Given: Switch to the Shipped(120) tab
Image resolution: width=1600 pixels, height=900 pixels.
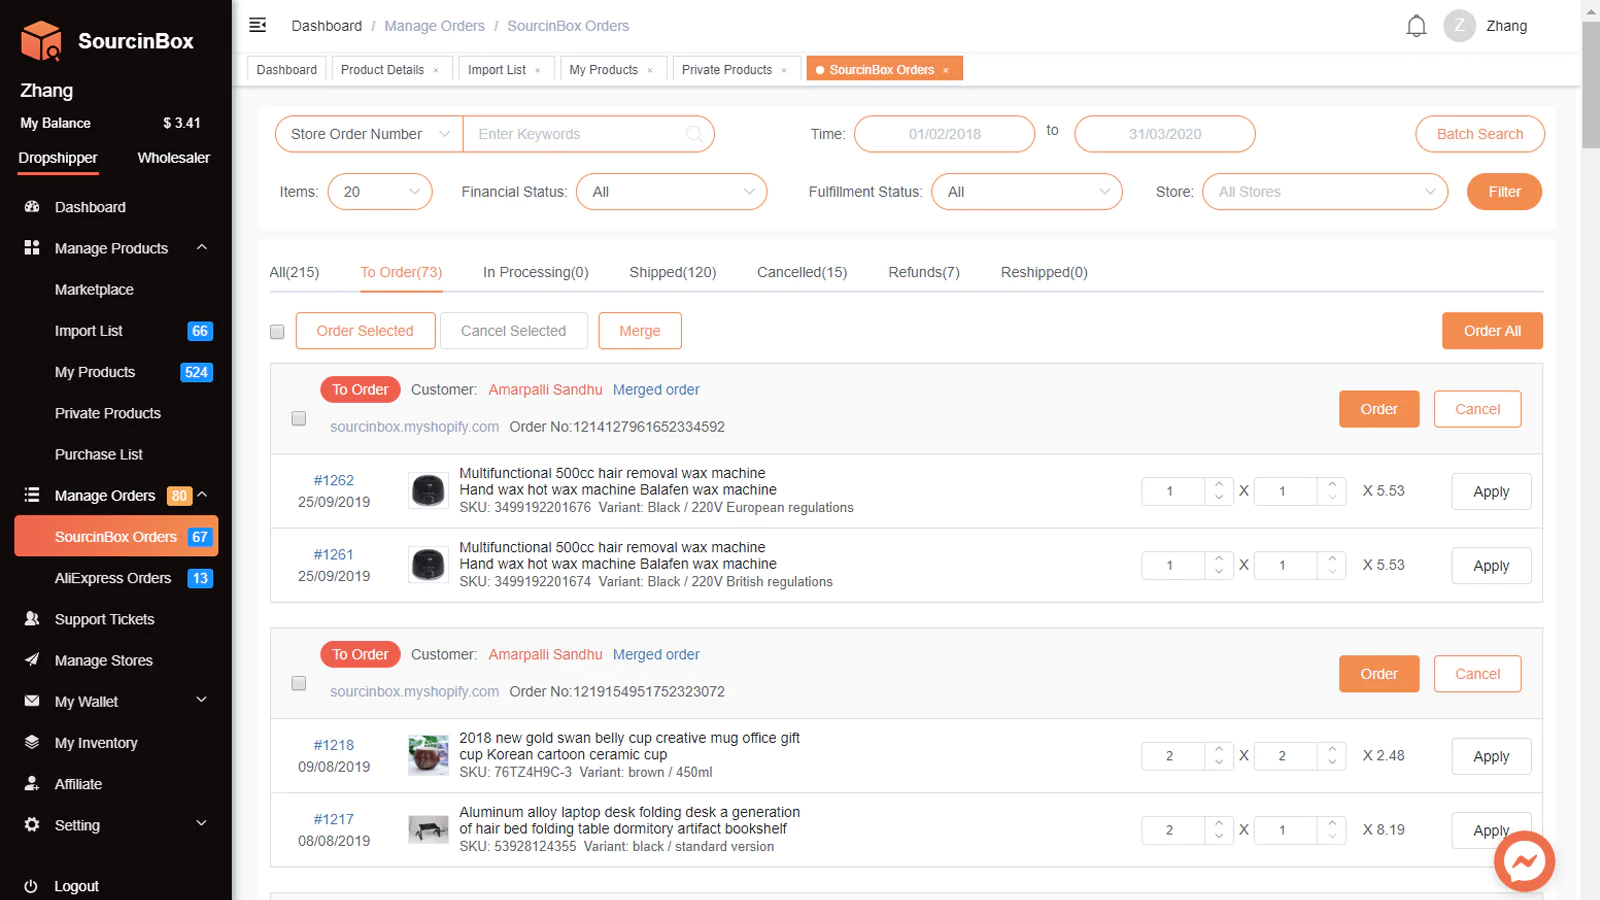Looking at the screenshot, I should 672,272.
